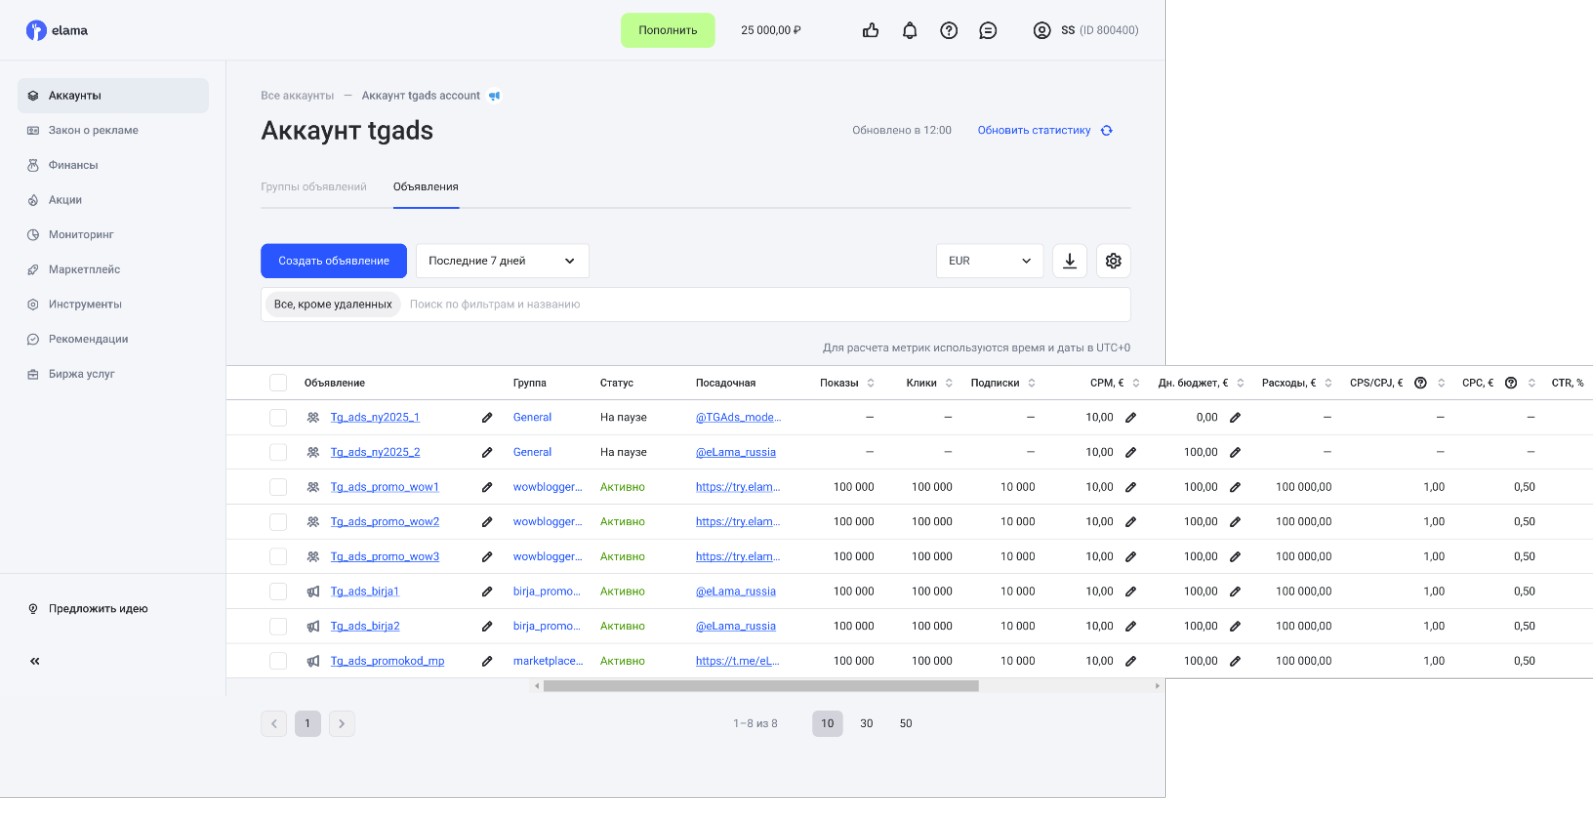Click Создать объявление button
The width and height of the screenshot is (1593, 824).
coord(334,261)
